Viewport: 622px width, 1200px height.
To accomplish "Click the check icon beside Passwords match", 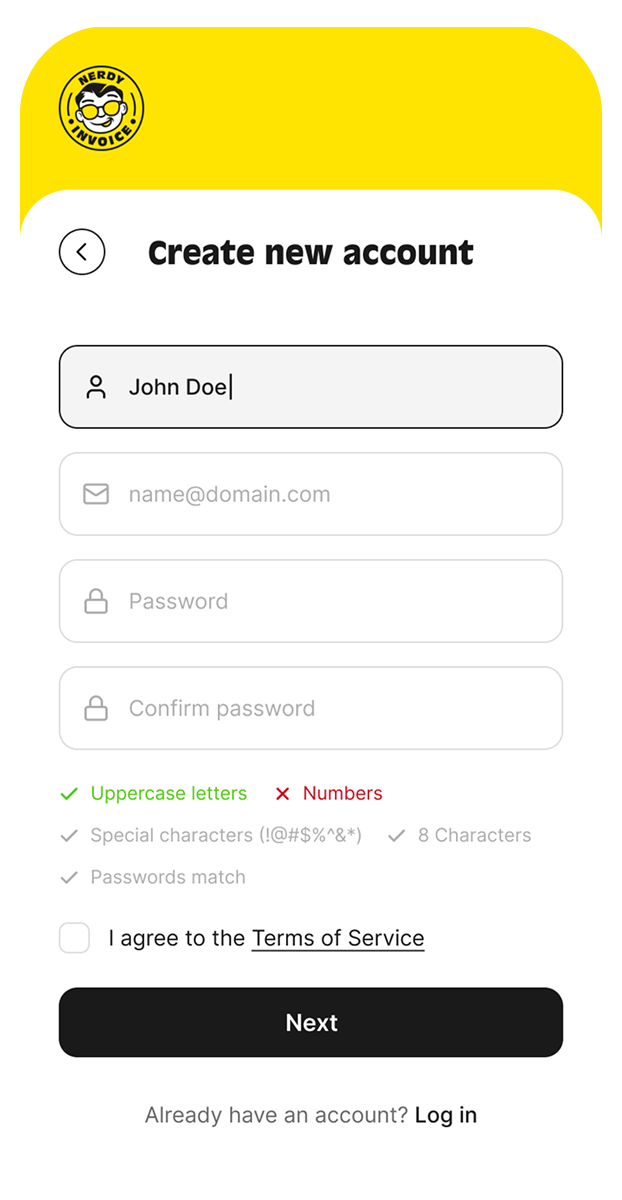I will [69, 878].
